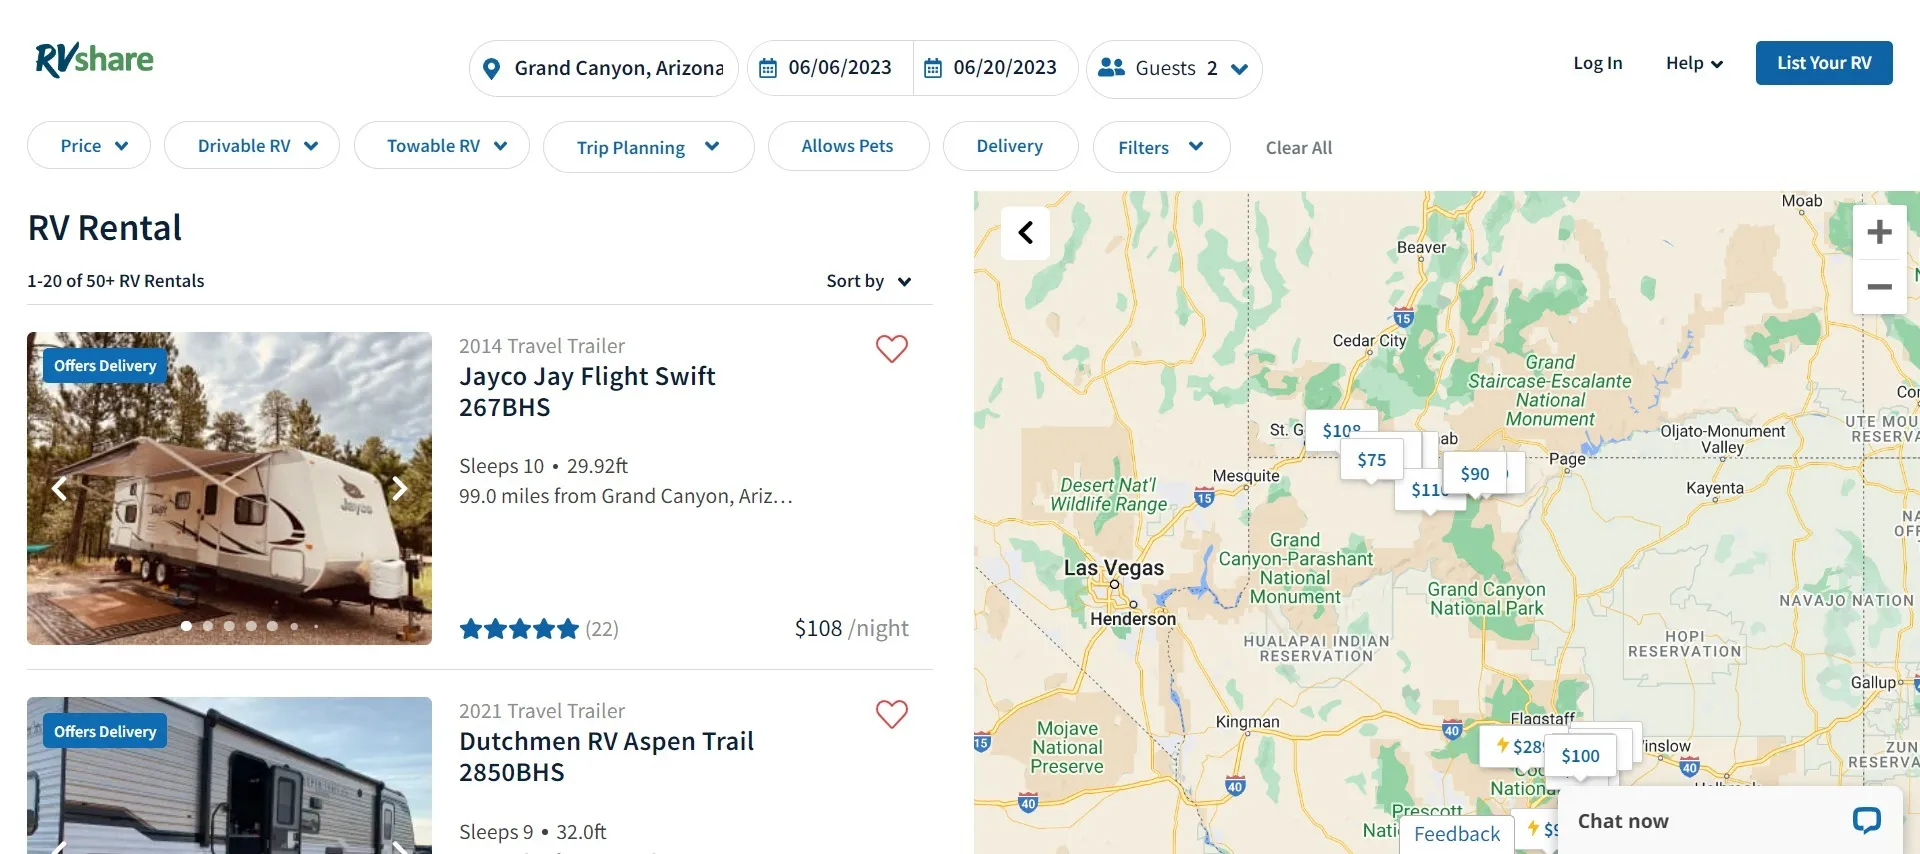Screen dimensions: 1920x854
Task: Zoom in on the map
Action: point(1879,232)
